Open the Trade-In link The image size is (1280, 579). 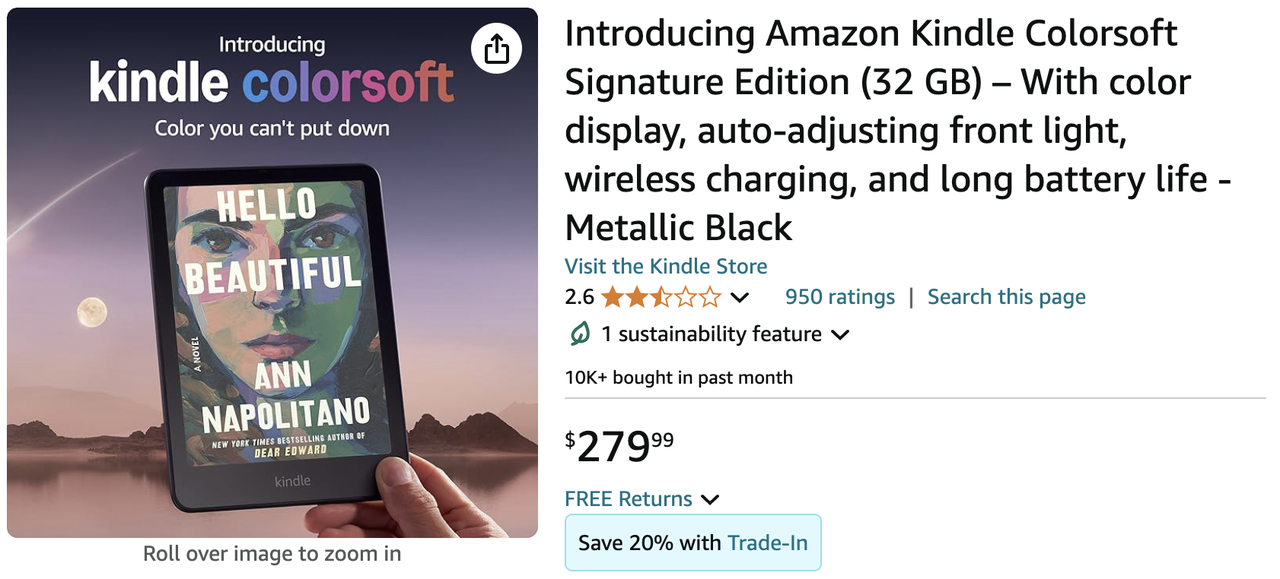767,543
